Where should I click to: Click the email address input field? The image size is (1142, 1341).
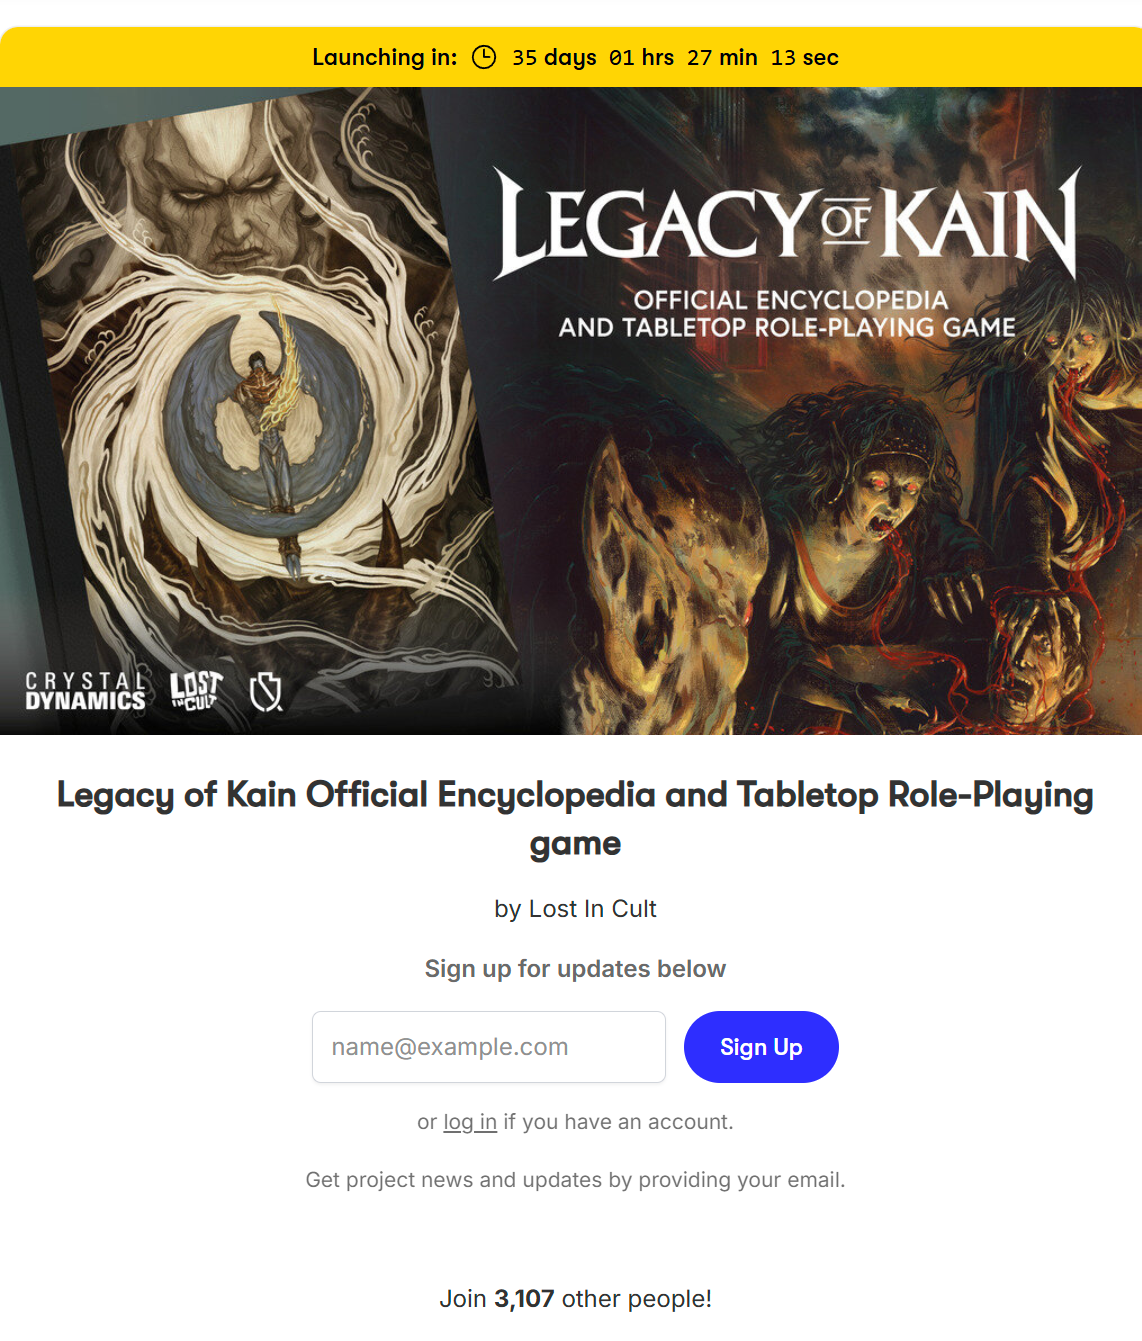pos(489,1047)
